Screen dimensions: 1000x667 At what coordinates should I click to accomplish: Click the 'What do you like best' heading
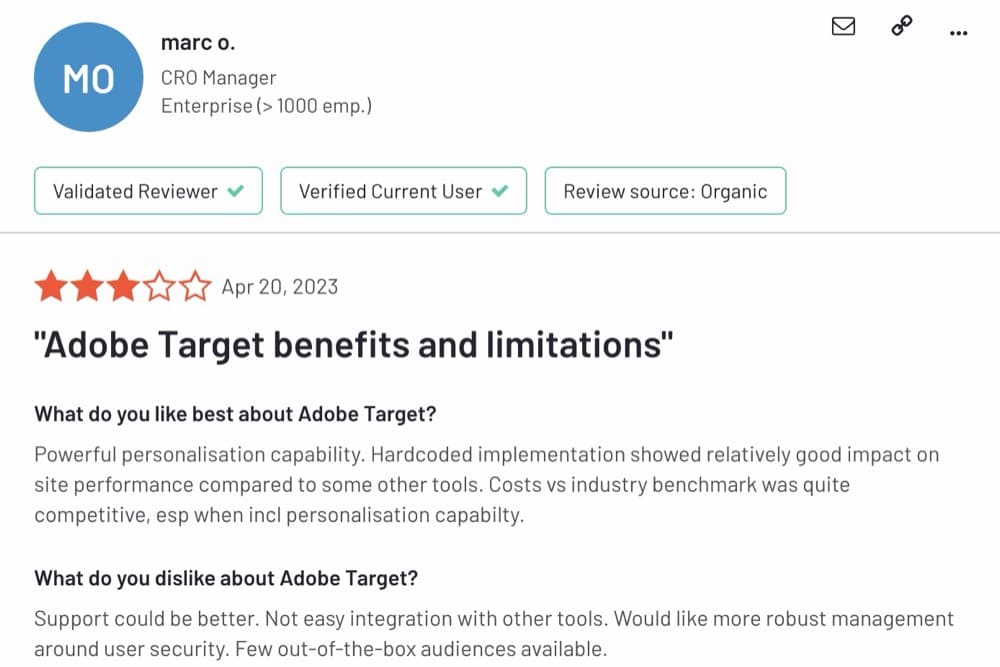(235, 413)
